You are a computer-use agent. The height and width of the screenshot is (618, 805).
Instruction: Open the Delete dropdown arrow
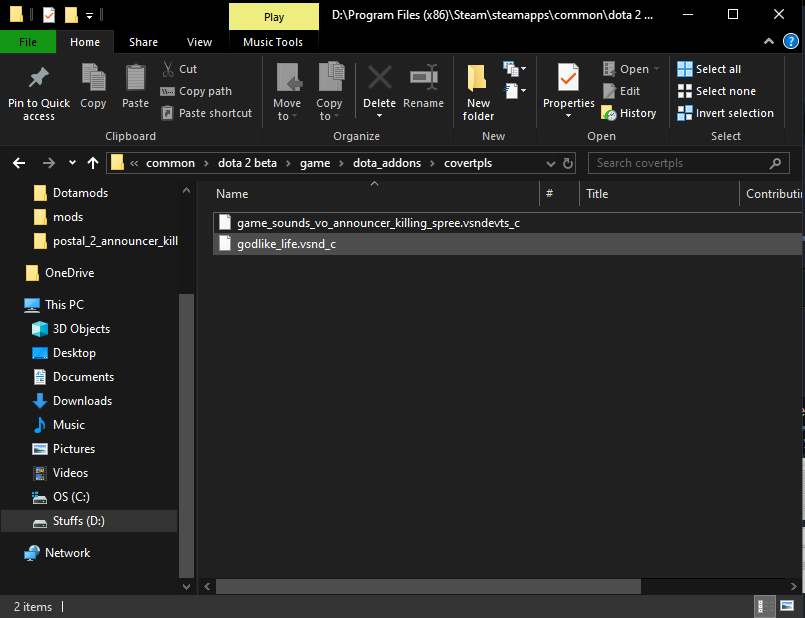379,116
